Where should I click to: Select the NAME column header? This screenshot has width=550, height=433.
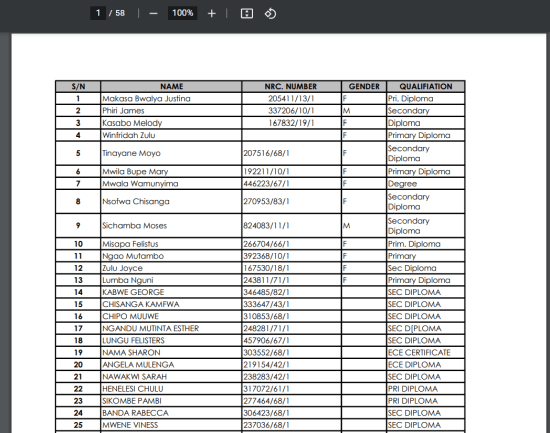172,87
